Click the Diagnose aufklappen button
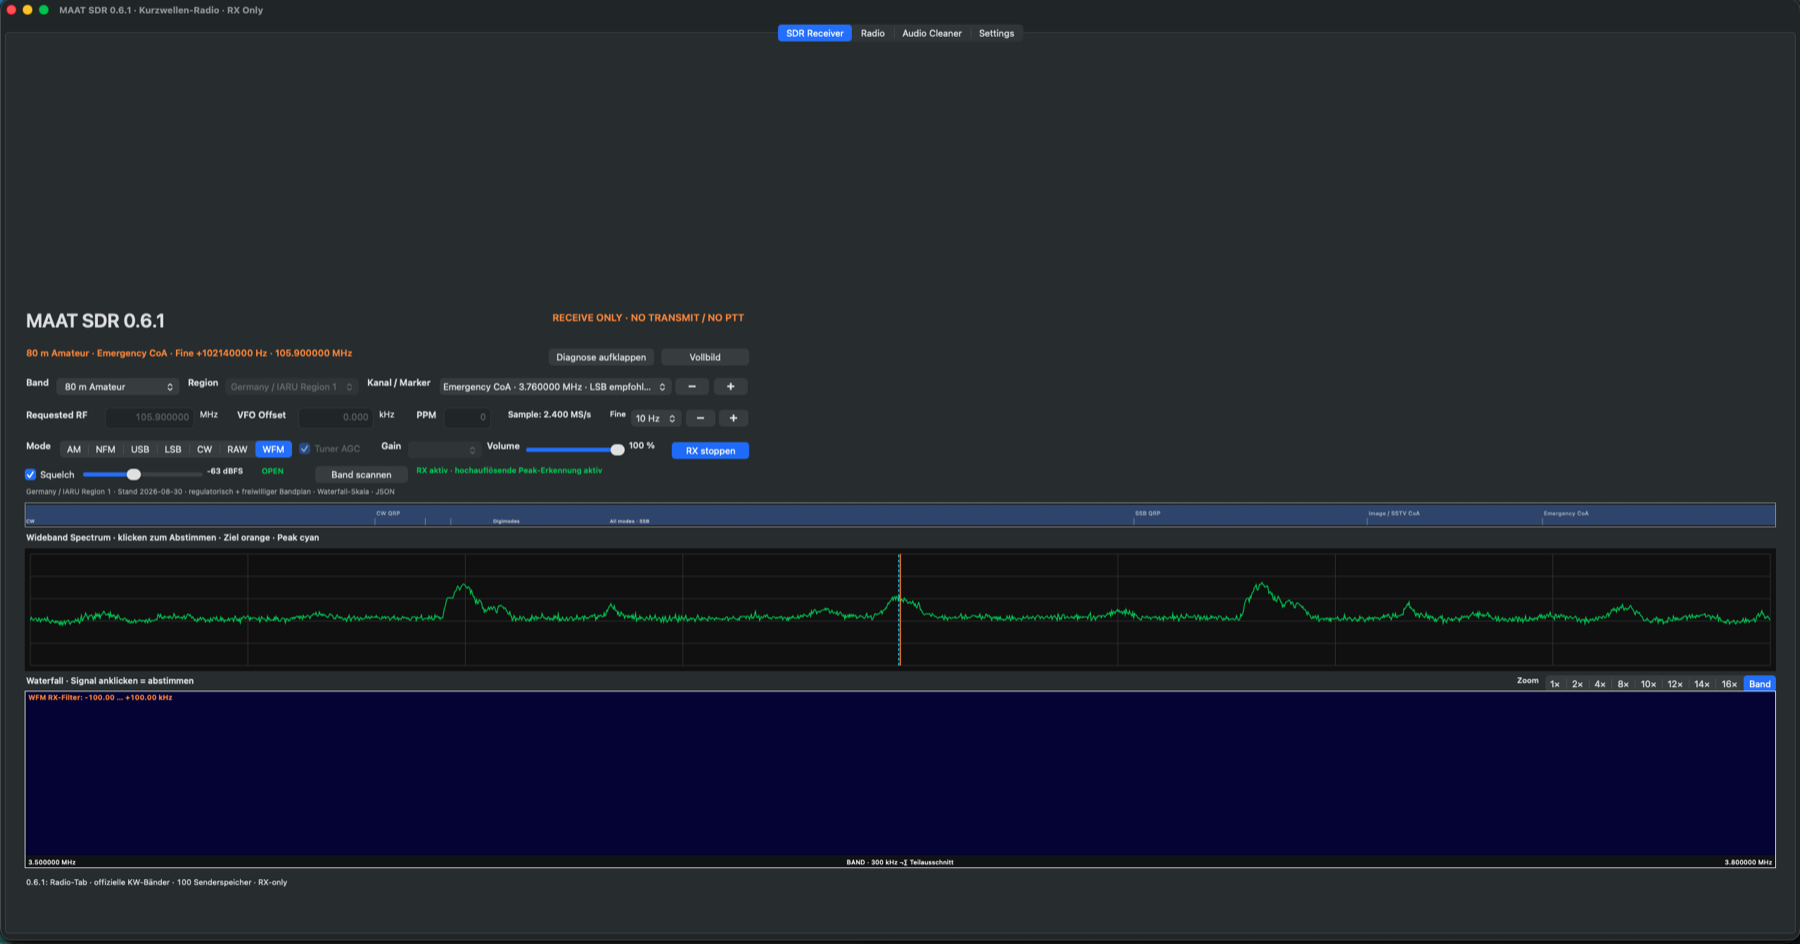This screenshot has width=1800, height=944. tap(601, 357)
